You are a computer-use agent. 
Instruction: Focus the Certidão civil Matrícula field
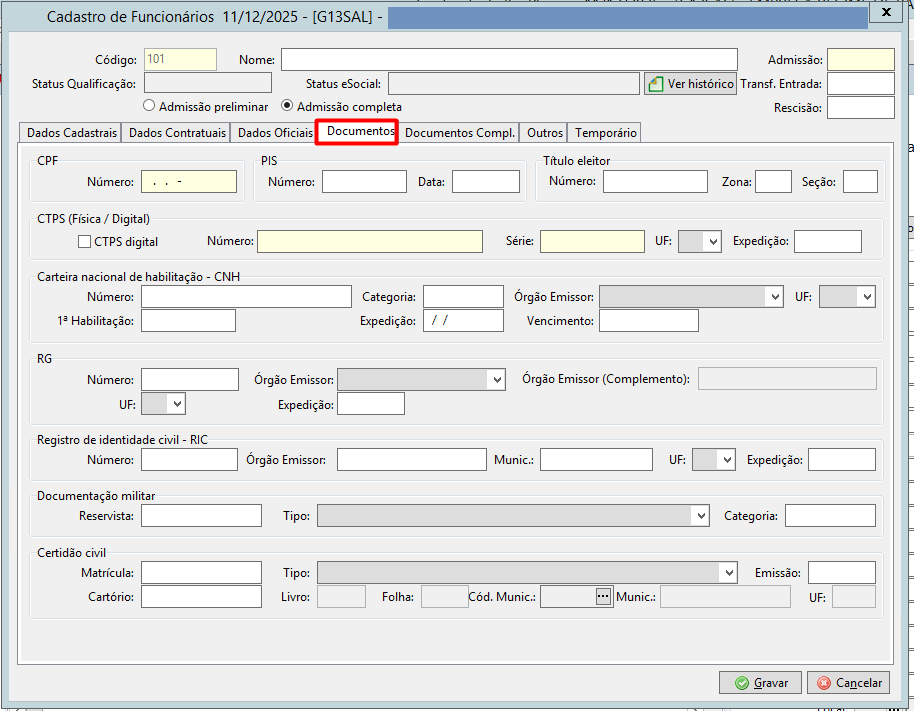(201, 572)
